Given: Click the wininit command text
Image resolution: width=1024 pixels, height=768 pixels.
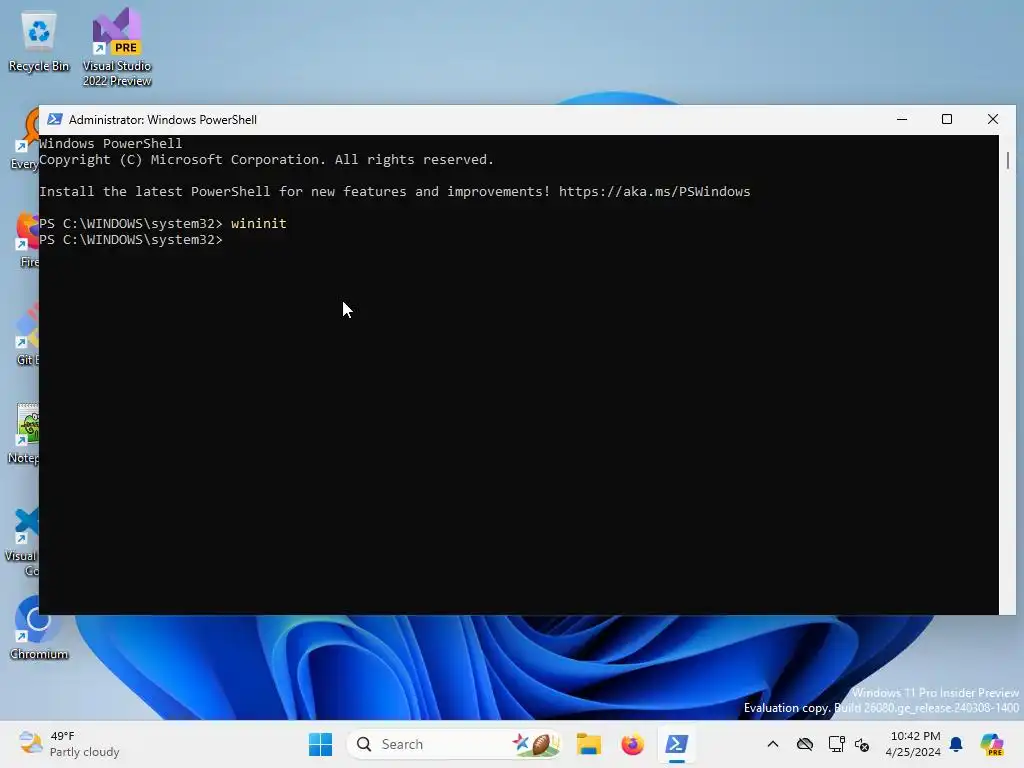Looking at the screenshot, I should point(259,223).
